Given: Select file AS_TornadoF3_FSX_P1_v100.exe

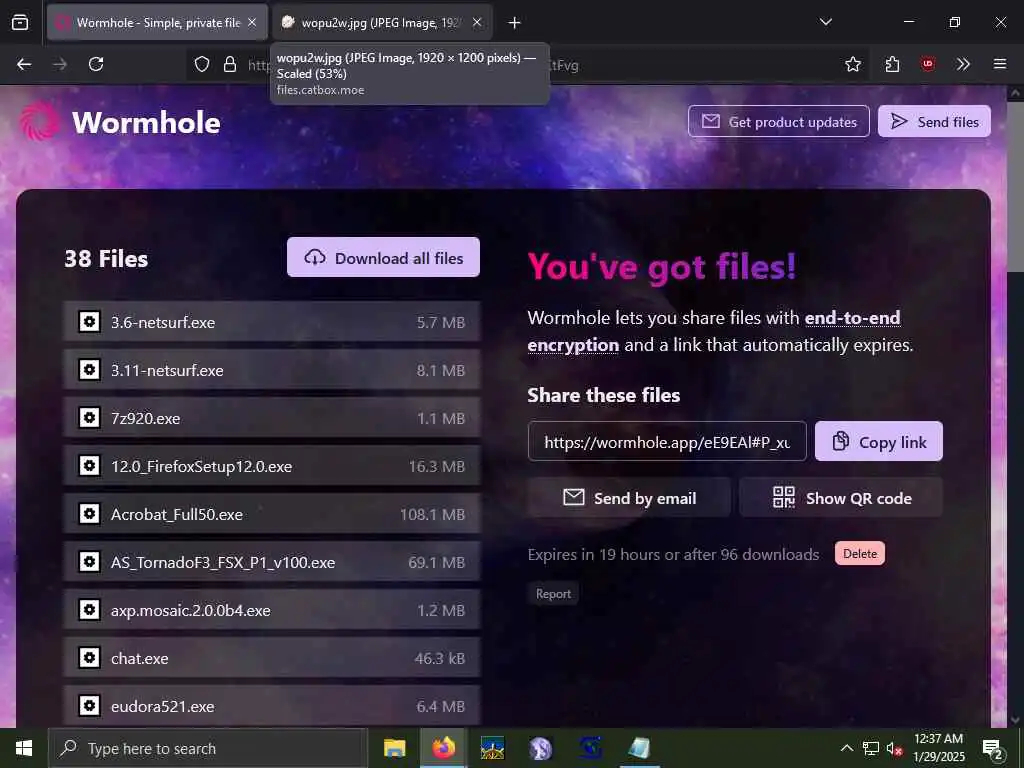Looking at the screenshot, I should (272, 562).
